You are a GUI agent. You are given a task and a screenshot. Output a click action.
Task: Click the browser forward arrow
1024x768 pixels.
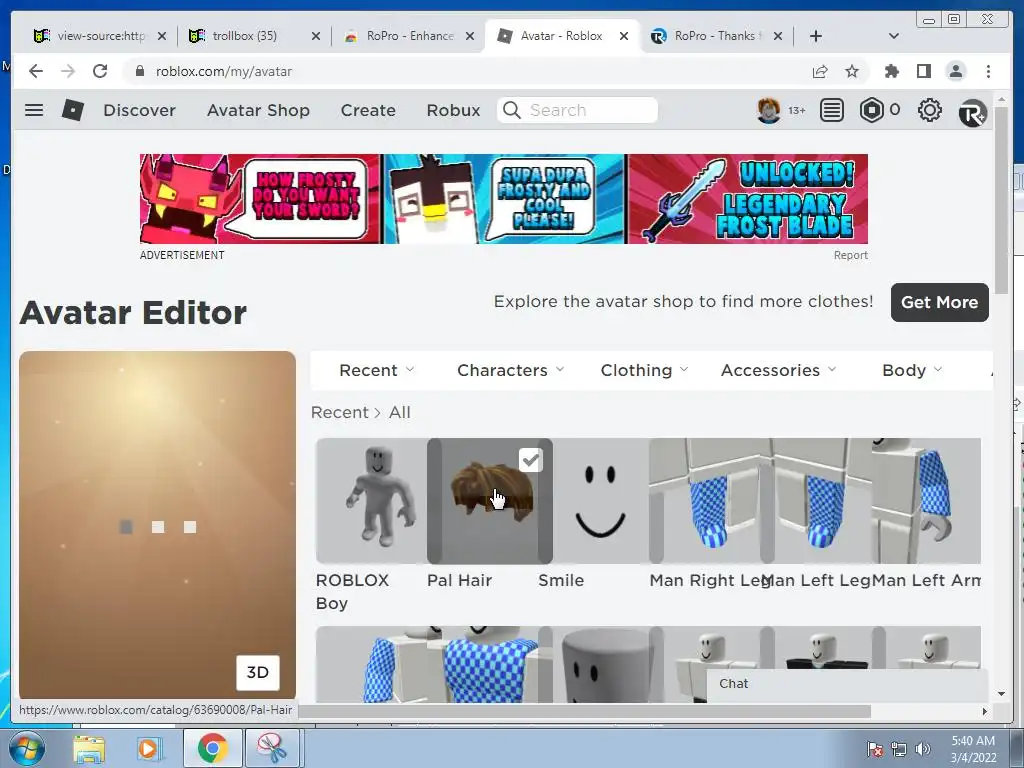click(68, 71)
